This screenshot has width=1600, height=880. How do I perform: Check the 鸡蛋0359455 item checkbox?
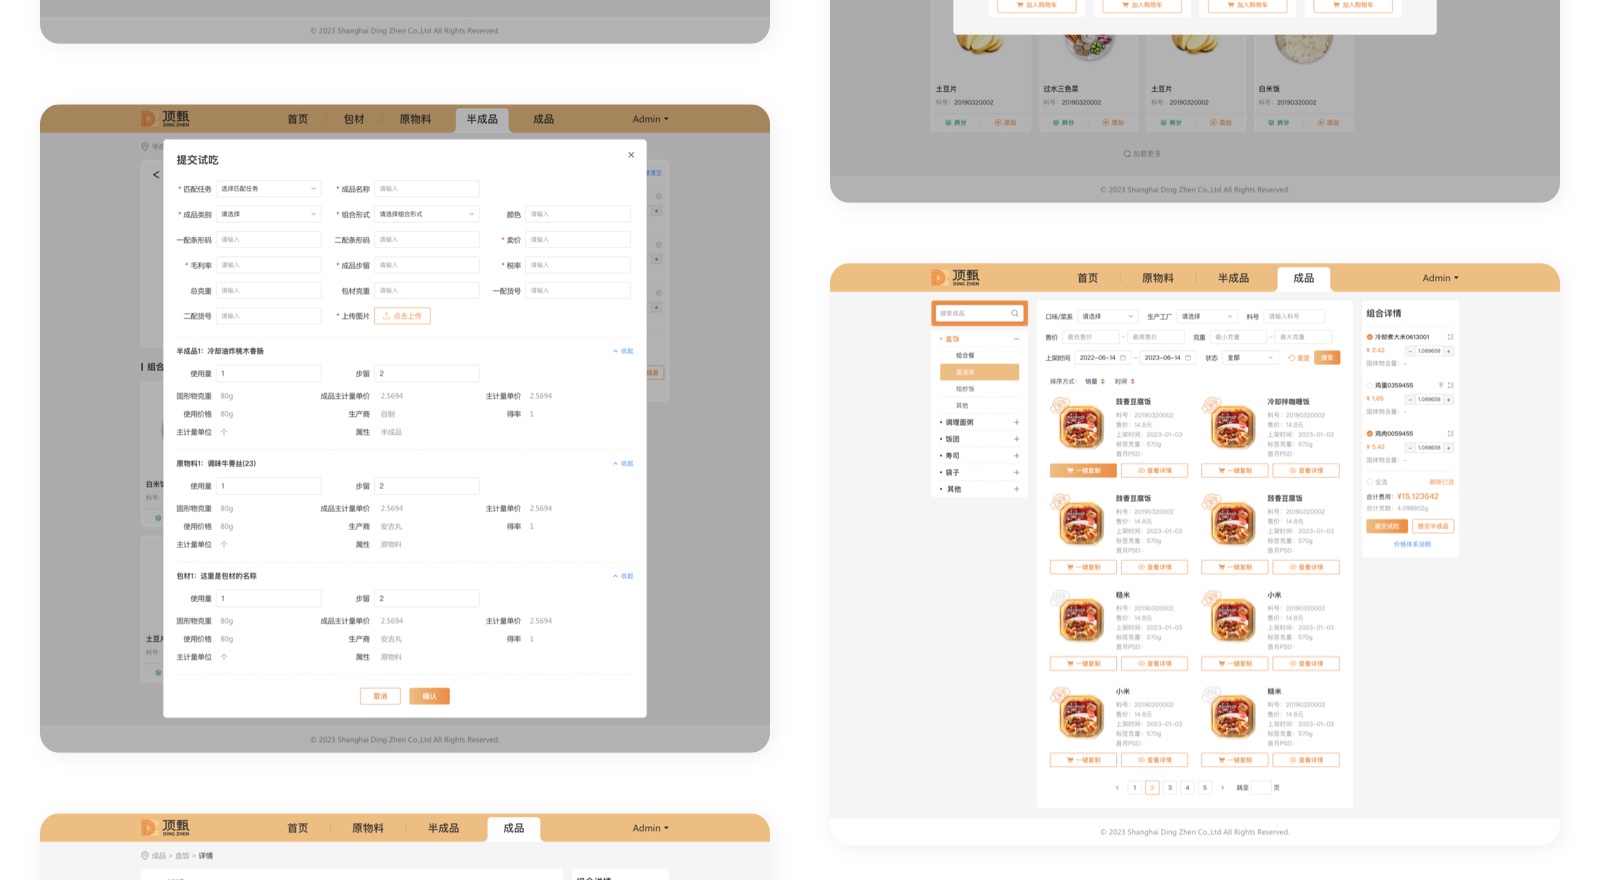tap(1370, 385)
